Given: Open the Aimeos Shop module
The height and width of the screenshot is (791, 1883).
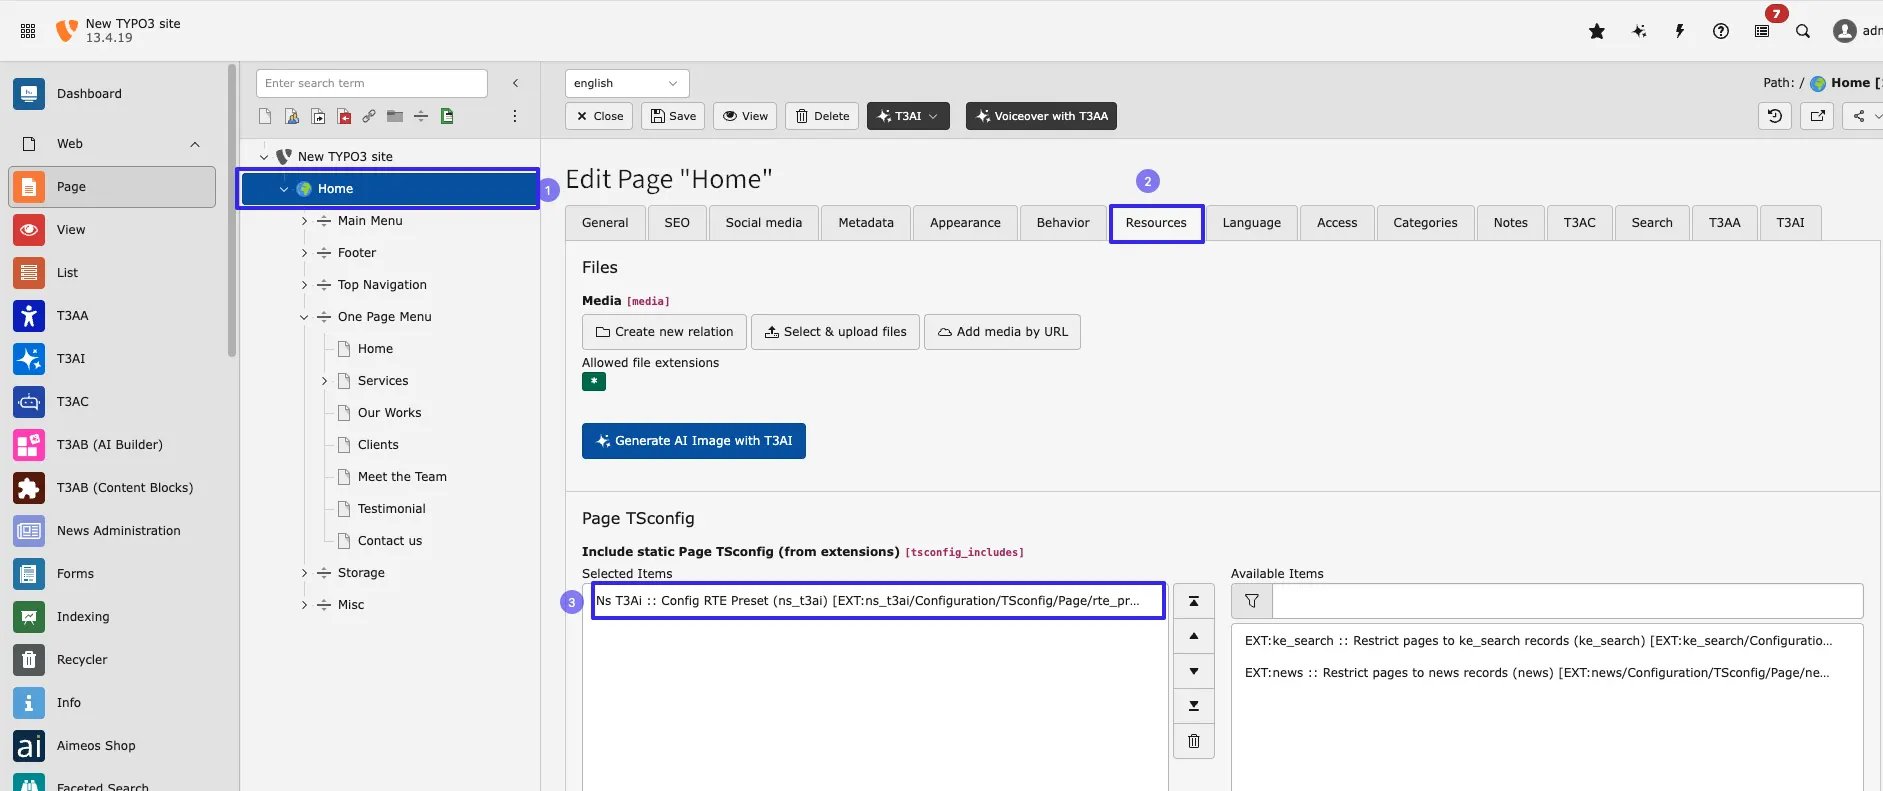Looking at the screenshot, I should (x=113, y=746).
